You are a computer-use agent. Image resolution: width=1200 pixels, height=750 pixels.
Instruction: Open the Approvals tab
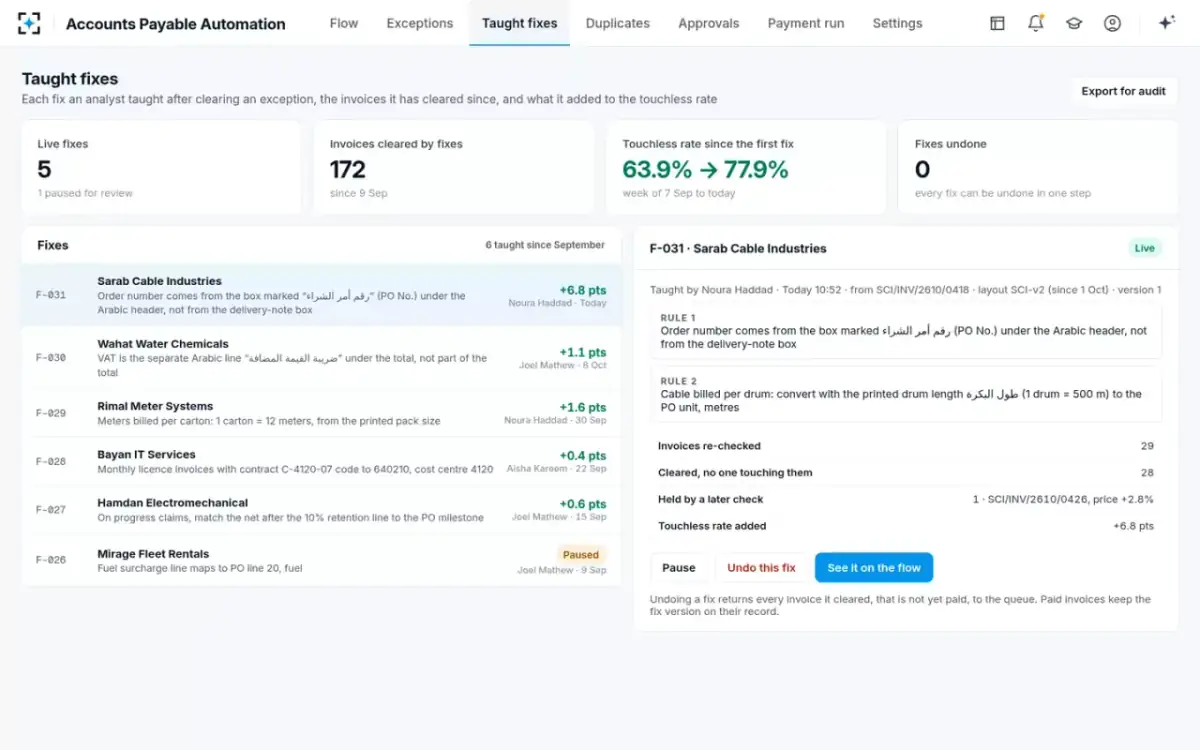point(709,23)
